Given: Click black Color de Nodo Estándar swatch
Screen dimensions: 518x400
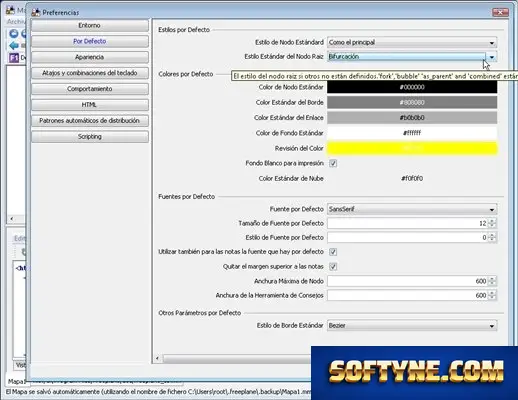Looking at the screenshot, I should (x=412, y=87).
